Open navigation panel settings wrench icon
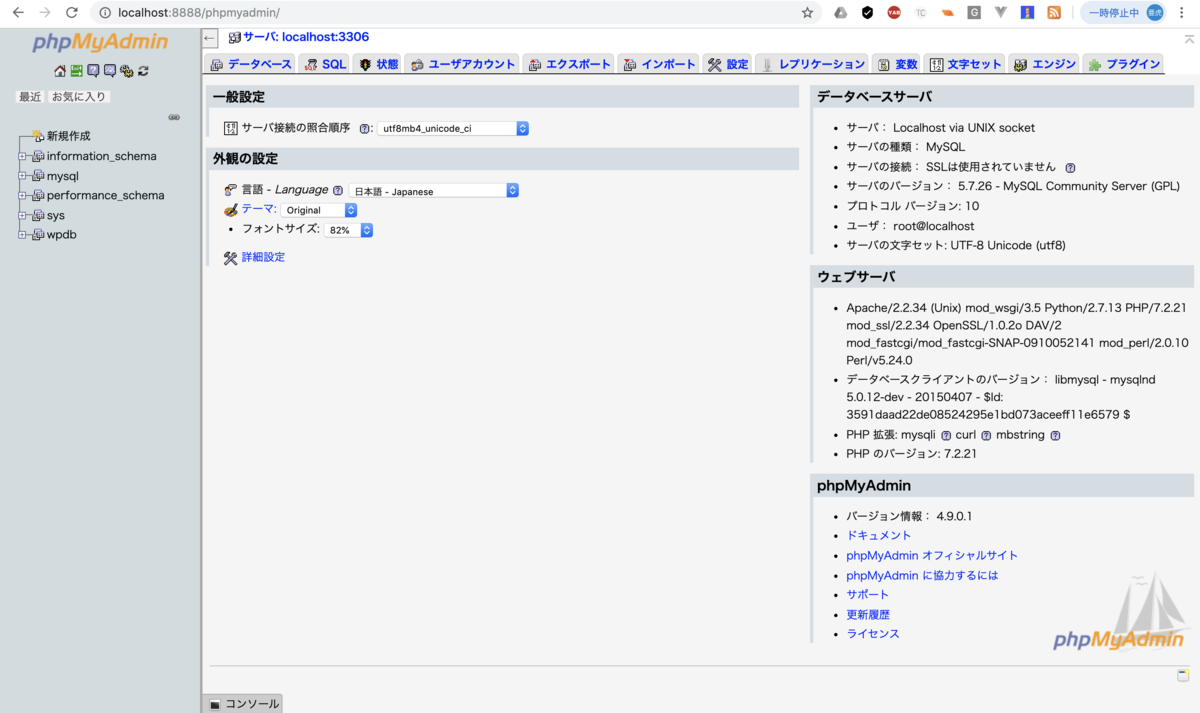Viewport: 1200px width, 713px height. [x=126, y=71]
